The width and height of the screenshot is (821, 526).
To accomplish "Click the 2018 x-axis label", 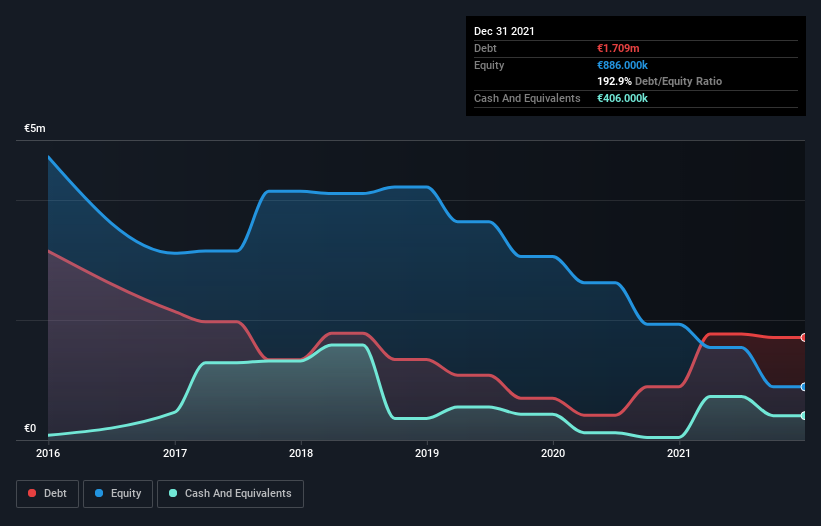I will [301, 453].
